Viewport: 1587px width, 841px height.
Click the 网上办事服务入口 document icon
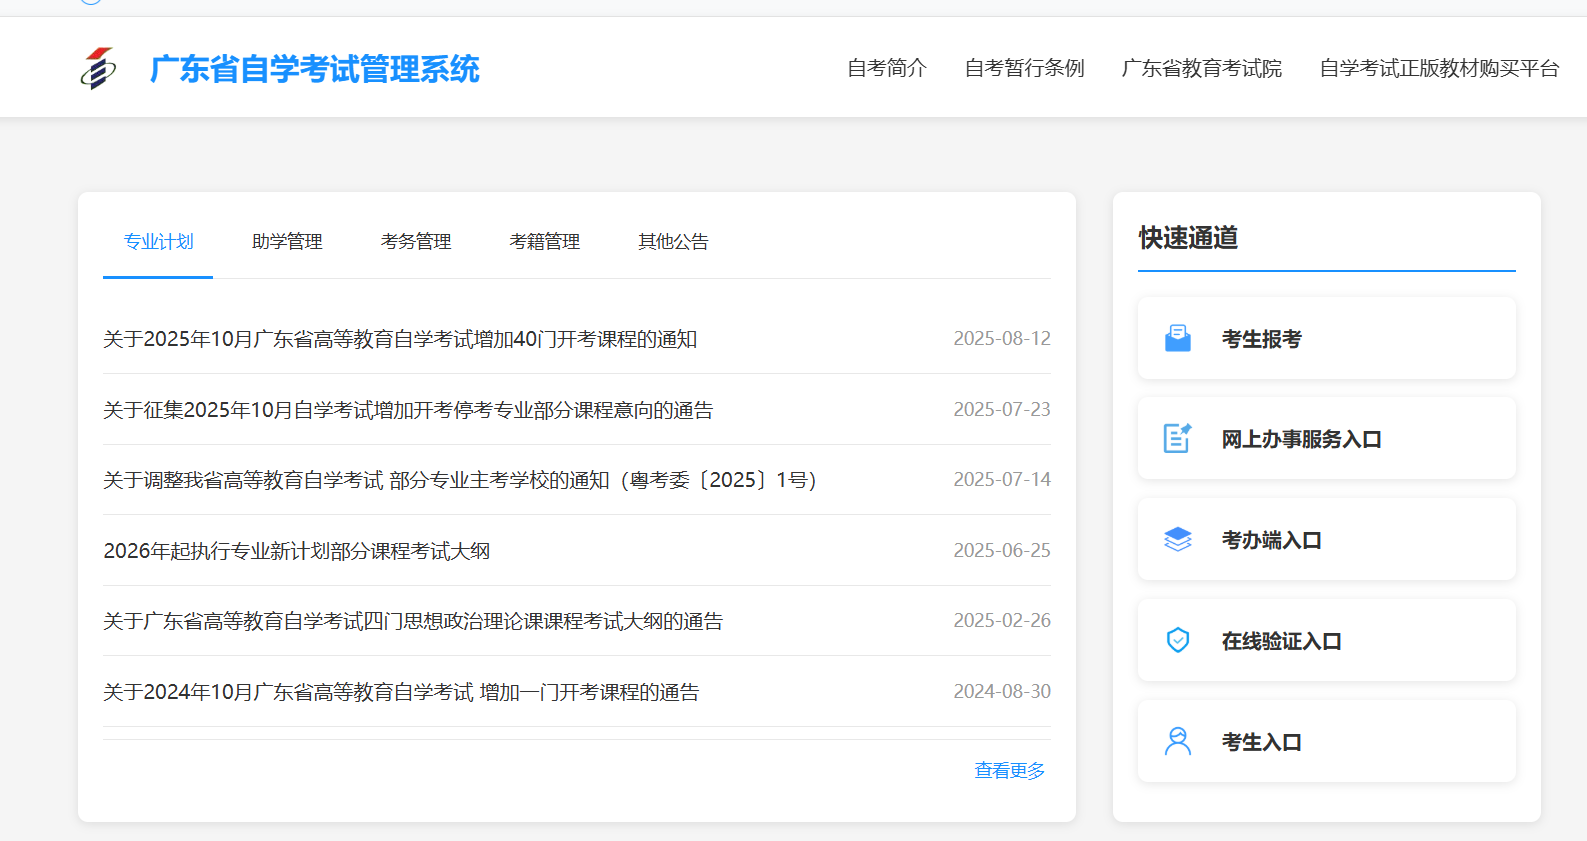(1178, 439)
